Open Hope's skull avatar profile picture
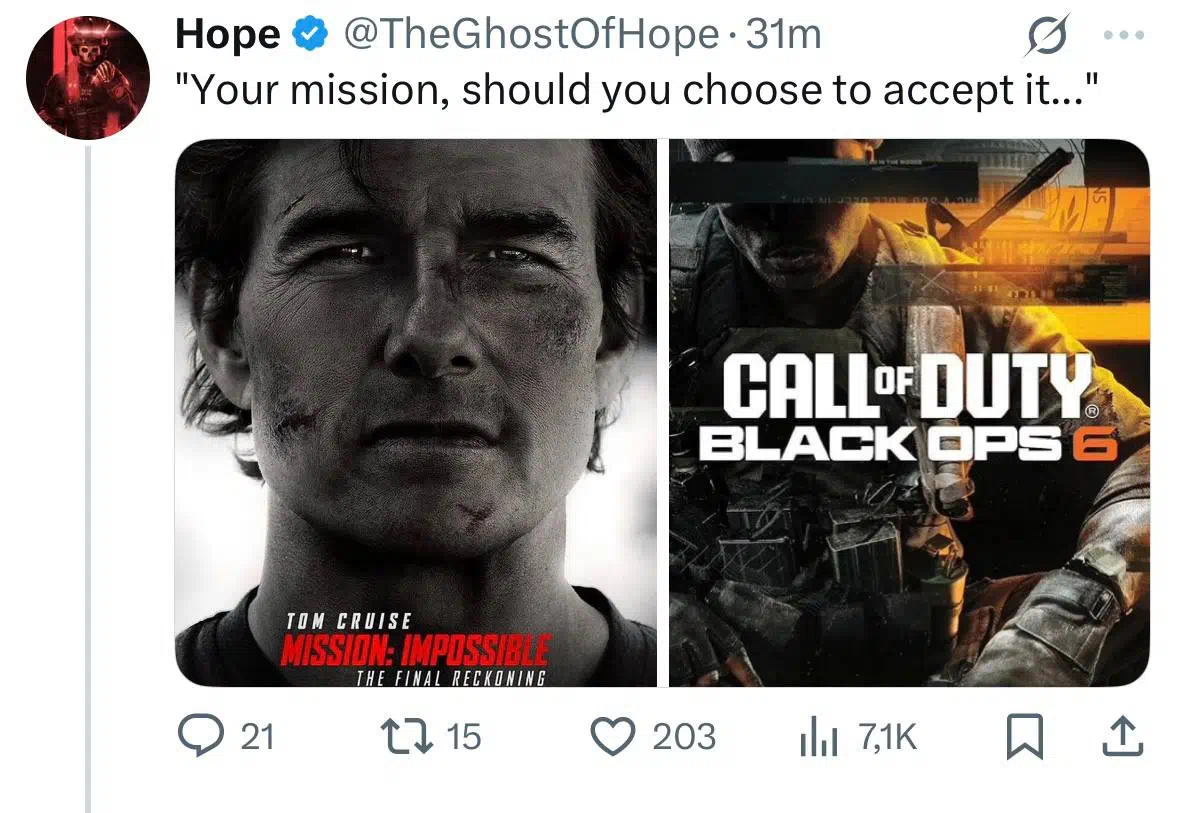This screenshot has height=813, width=1178. coord(88,78)
